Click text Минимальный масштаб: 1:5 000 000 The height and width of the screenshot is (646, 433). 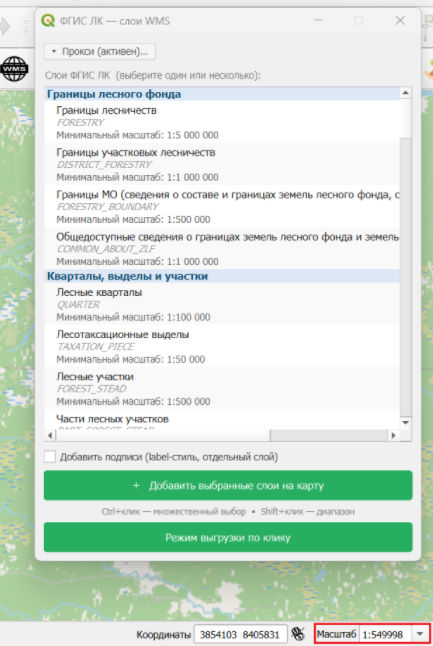[138, 135]
